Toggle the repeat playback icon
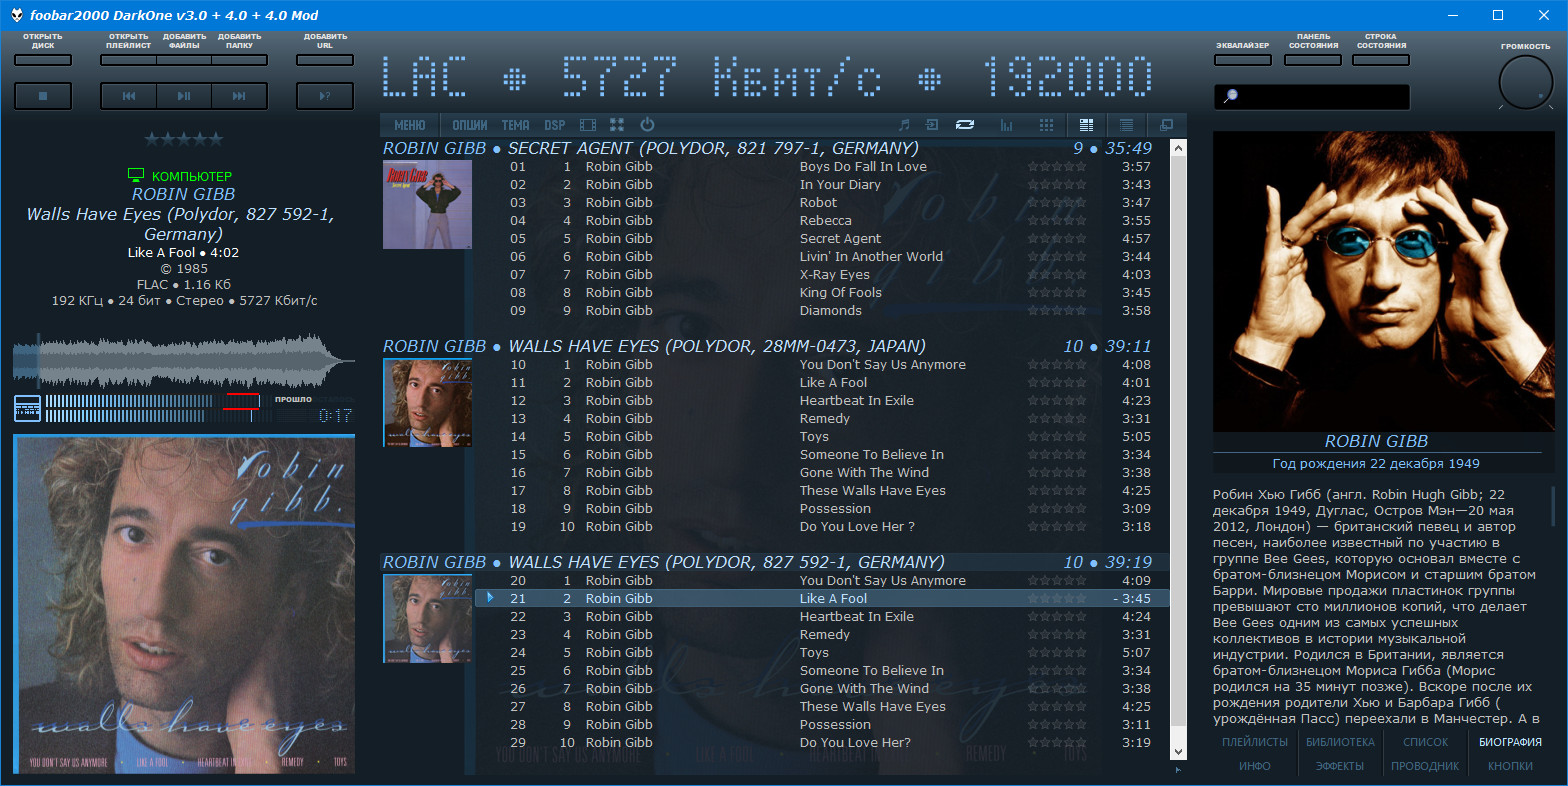Viewport: 1568px width, 786px height. (x=965, y=125)
